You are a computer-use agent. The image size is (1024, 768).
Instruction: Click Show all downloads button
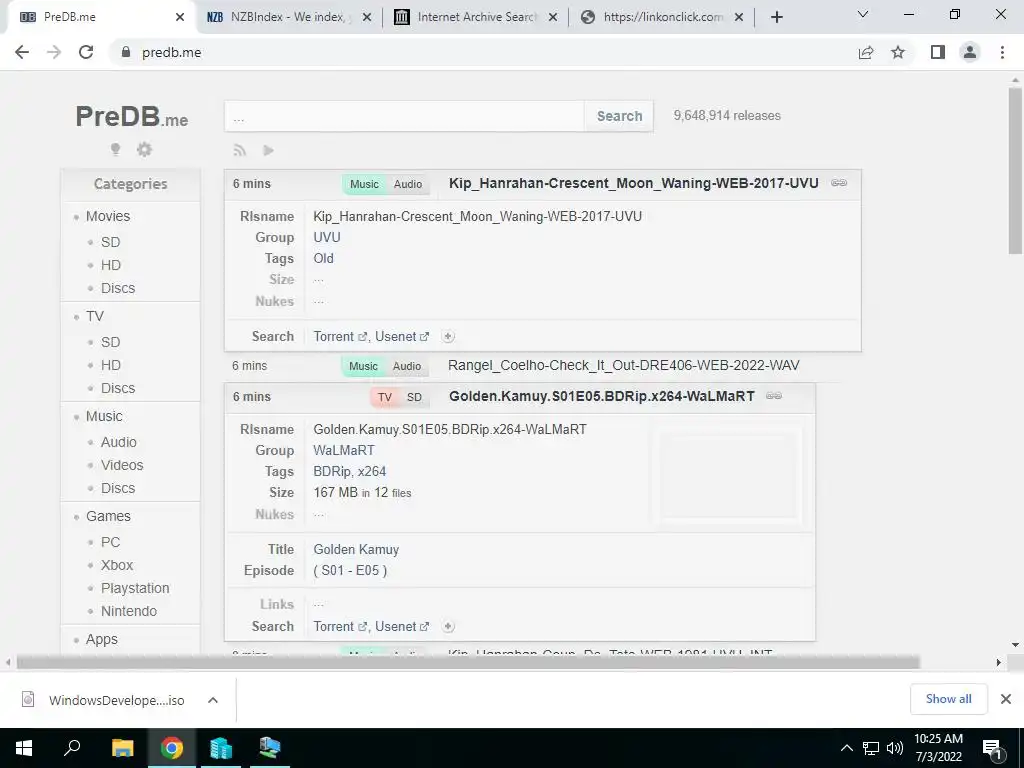click(948, 699)
